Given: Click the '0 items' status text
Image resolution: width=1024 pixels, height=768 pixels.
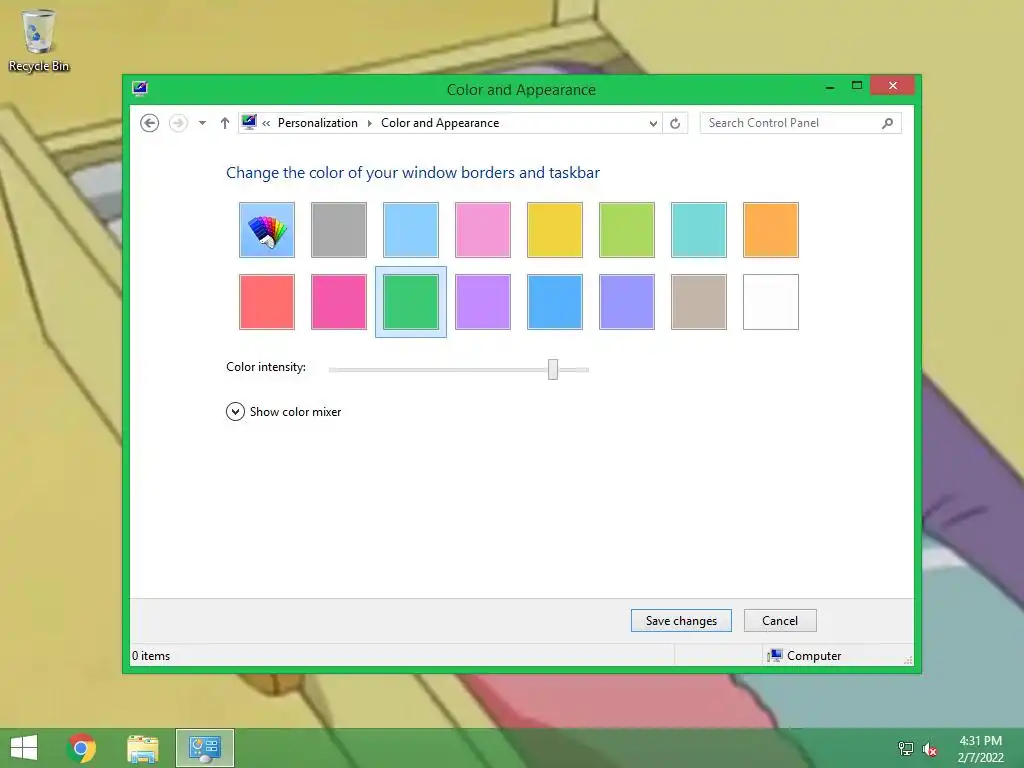Looking at the screenshot, I should [x=151, y=656].
